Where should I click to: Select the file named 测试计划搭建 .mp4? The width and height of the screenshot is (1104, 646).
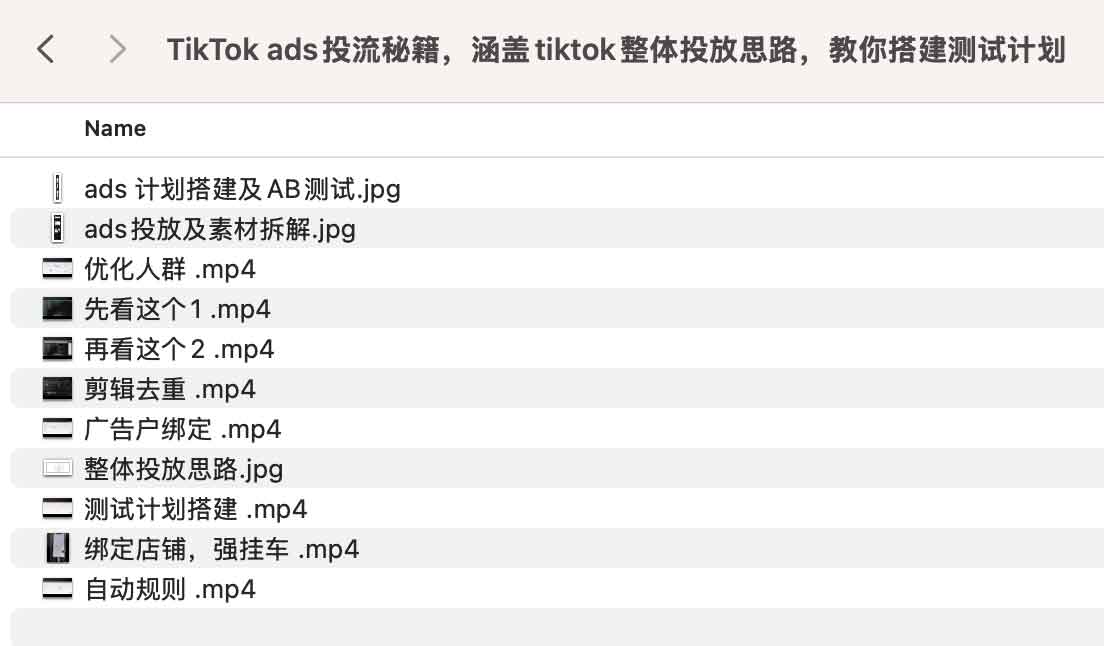click(x=195, y=509)
